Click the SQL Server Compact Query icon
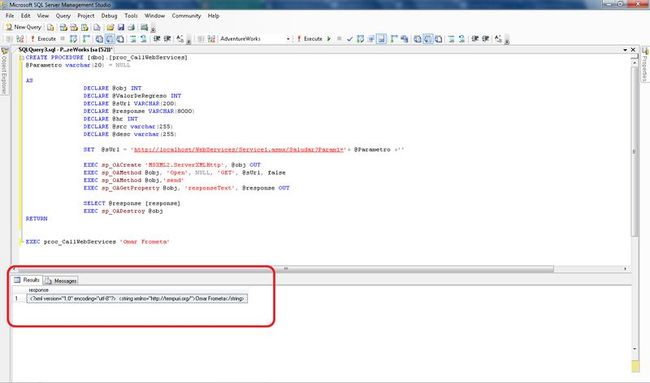The image size is (650, 383). click(x=97, y=27)
